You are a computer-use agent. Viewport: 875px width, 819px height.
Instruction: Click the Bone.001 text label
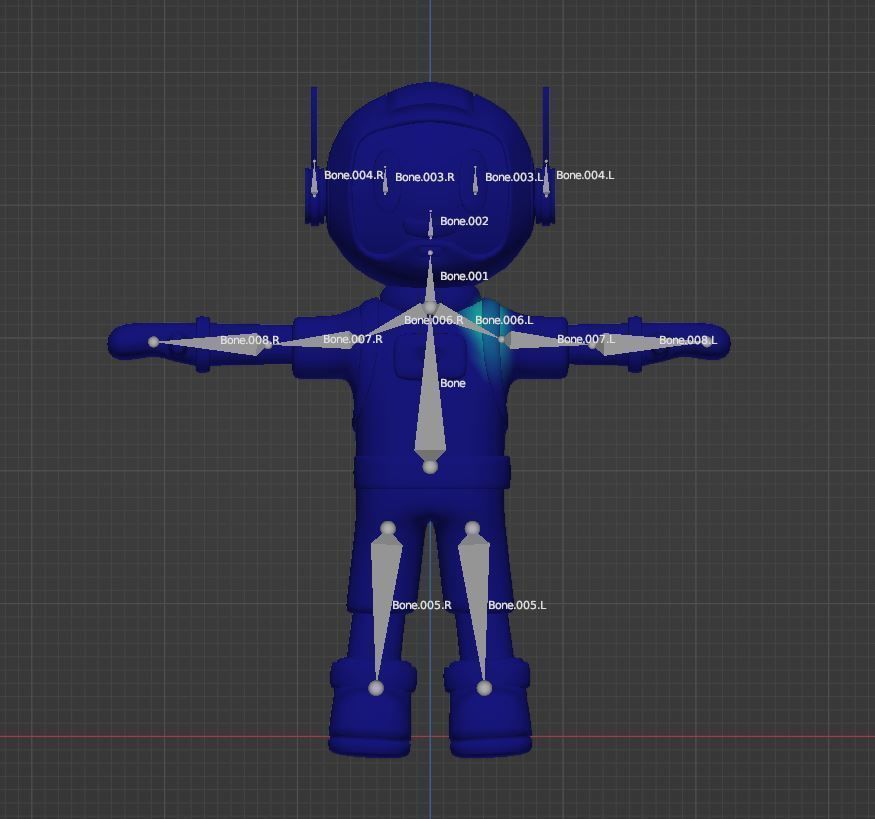(x=464, y=276)
